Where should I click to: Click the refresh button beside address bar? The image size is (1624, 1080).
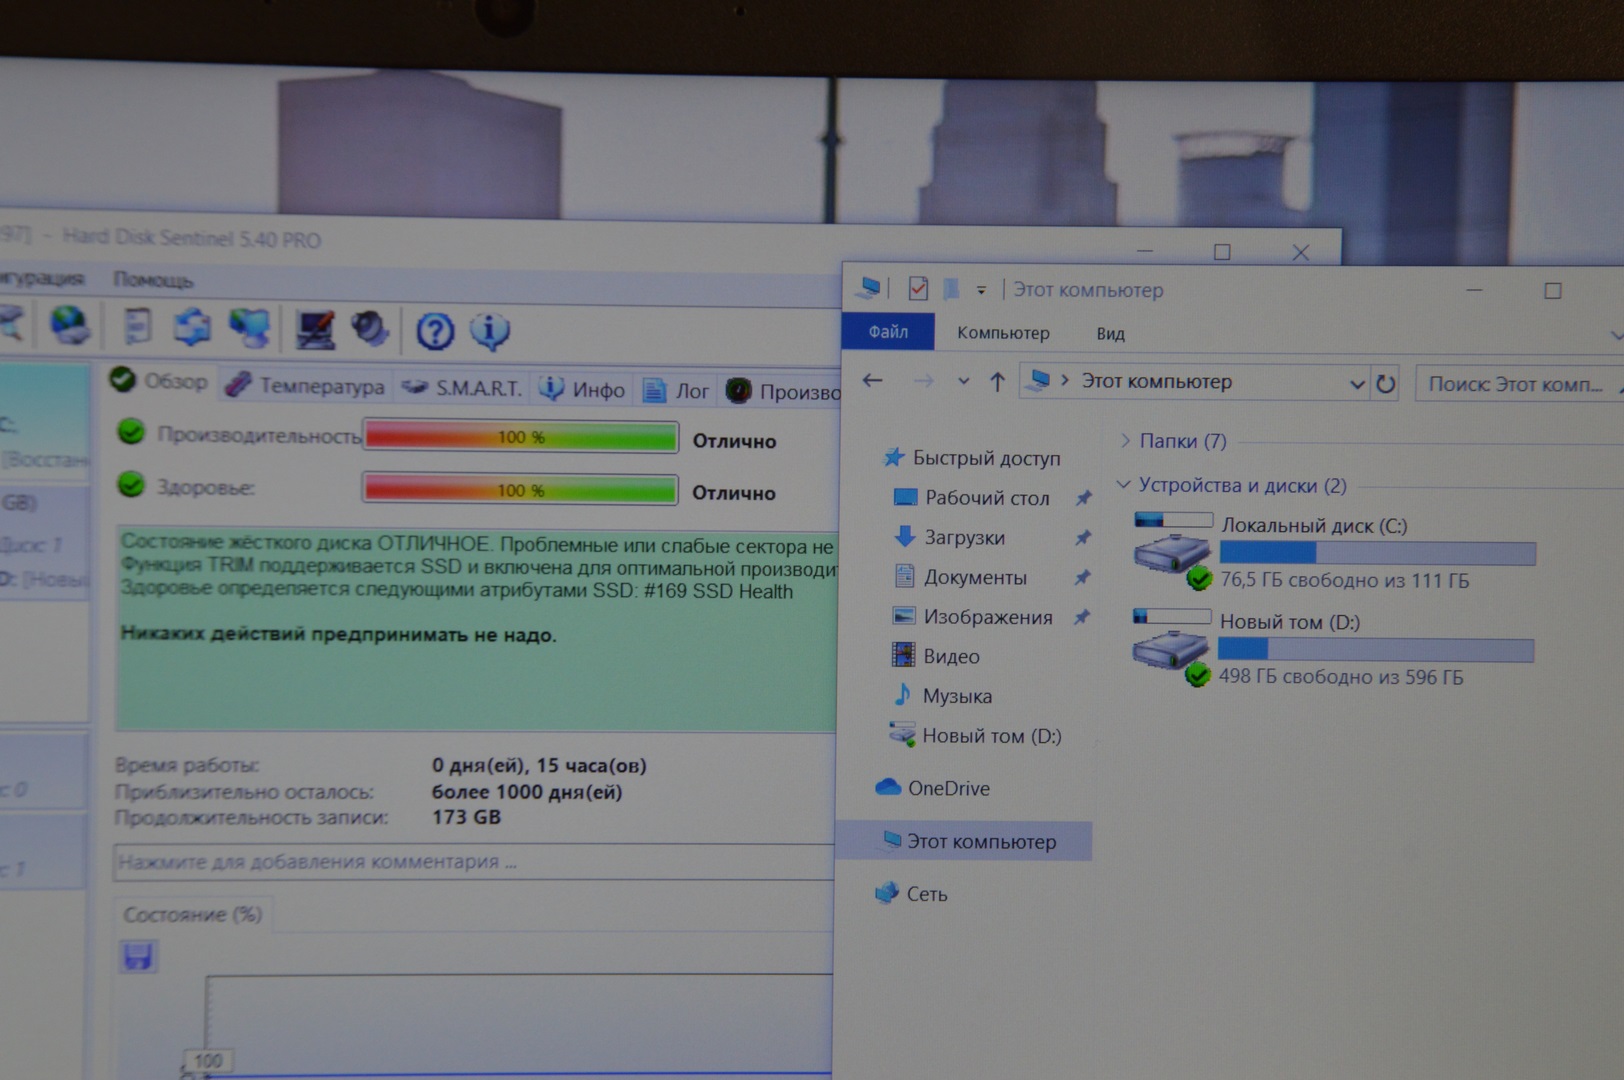click(1385, 384)
